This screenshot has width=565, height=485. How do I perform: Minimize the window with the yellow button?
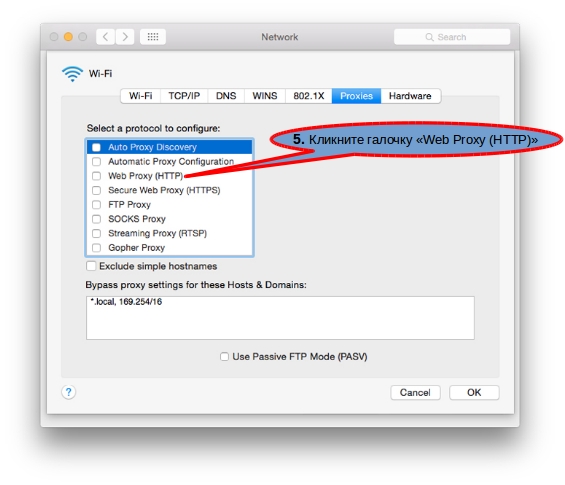tap(68, 37)
